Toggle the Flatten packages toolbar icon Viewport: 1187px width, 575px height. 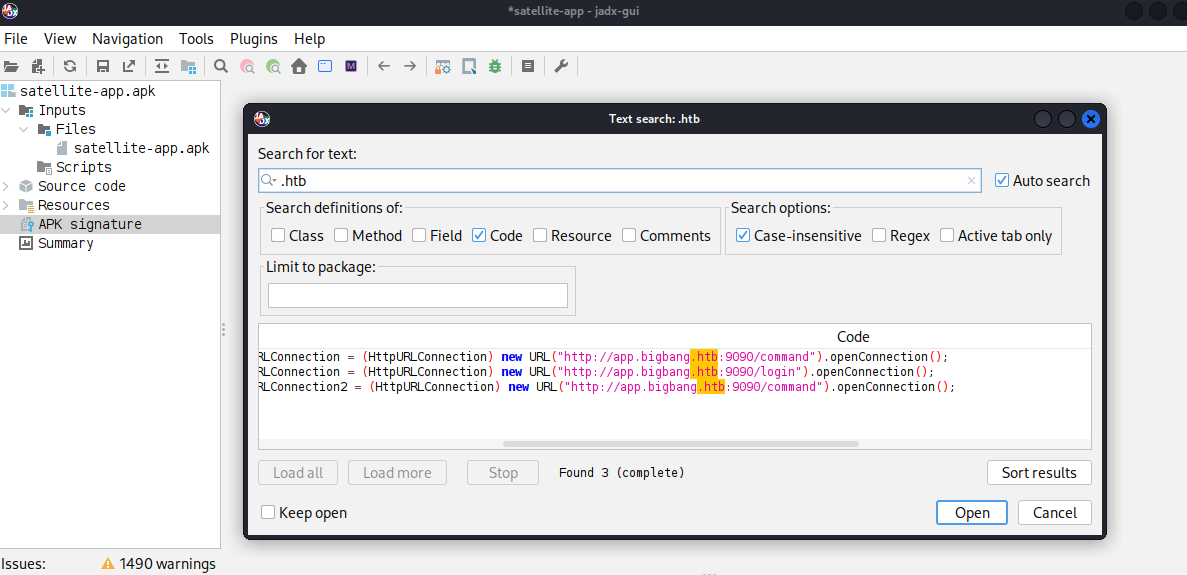tap(188, 67)
